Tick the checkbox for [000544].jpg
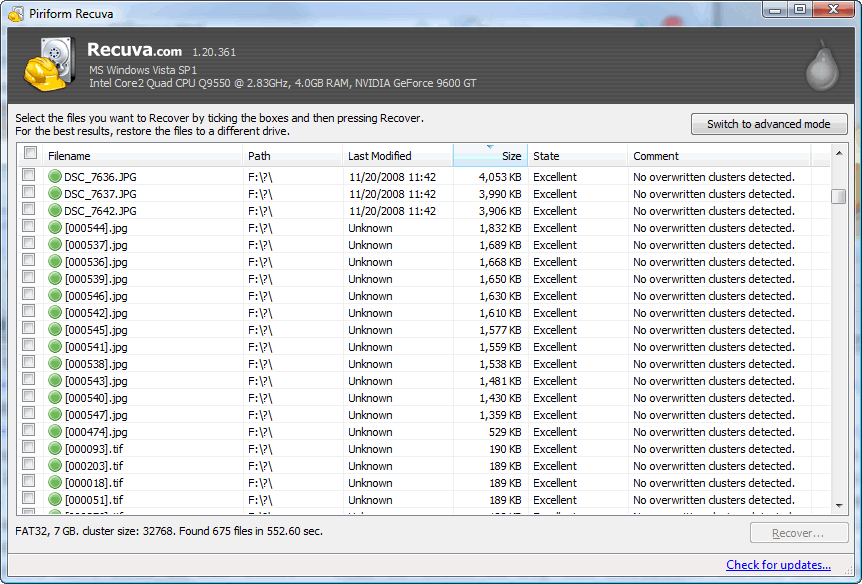The image size is (862, 584). coord(29,226)
